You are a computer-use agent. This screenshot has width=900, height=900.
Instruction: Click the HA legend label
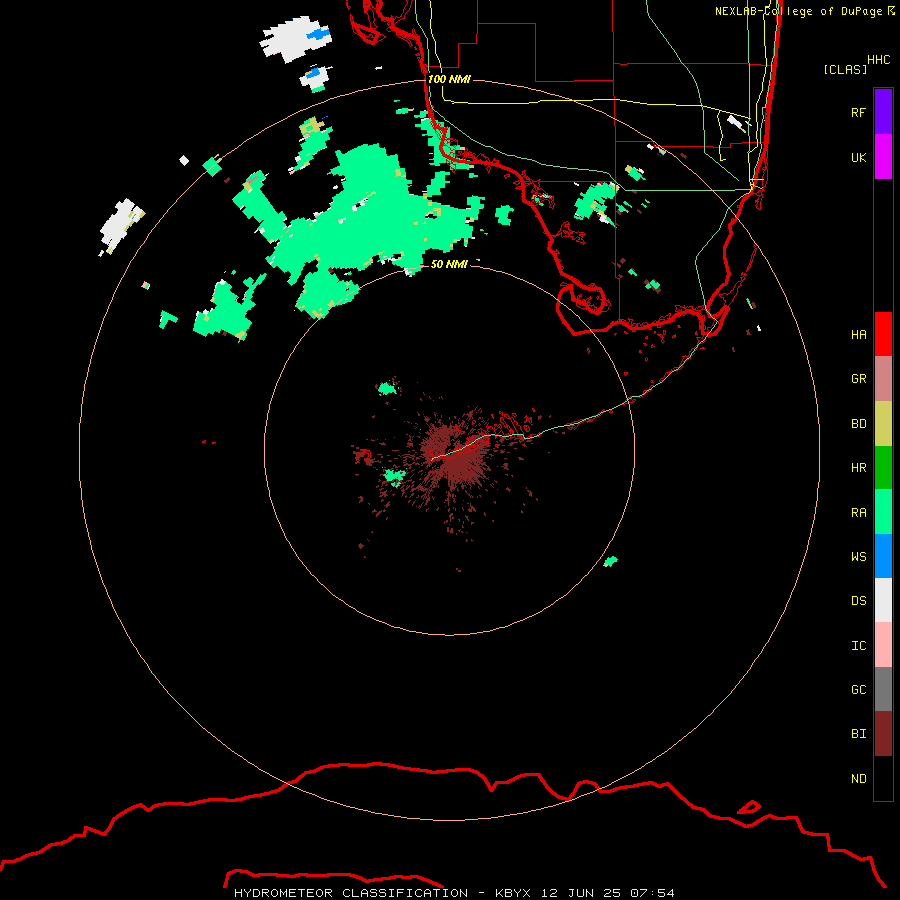(x=858, y=334)
